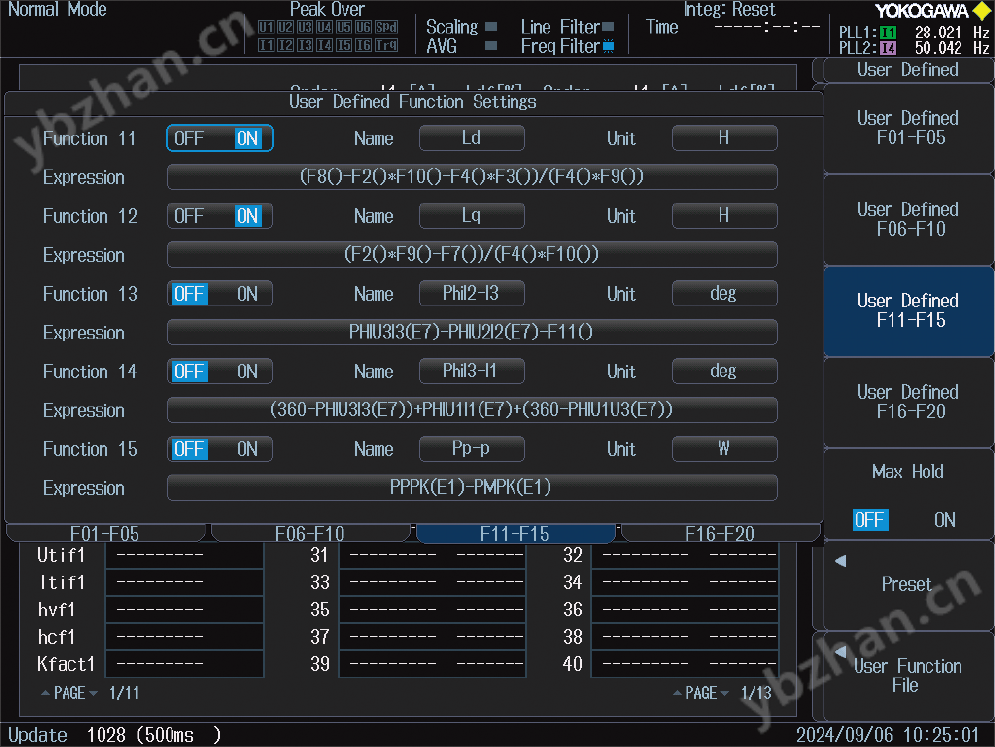Click the PLL2 I4 source indicator
Viewport: 995px width, 747px height.
click(888, 47)
